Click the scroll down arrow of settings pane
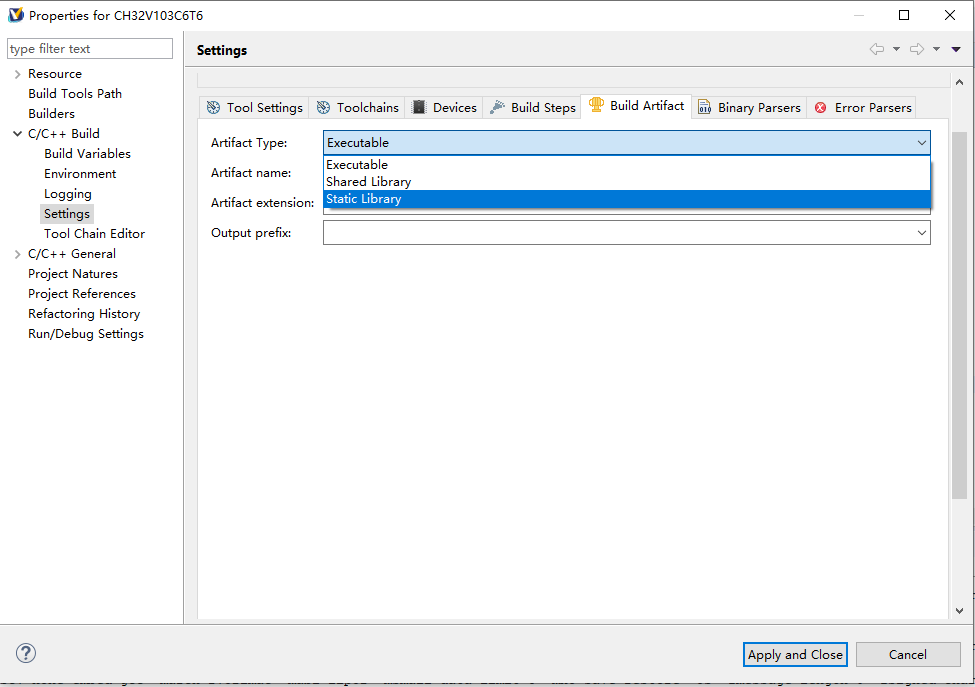Image resolution: width=975 pixels, height=687 pixels. 959,611
